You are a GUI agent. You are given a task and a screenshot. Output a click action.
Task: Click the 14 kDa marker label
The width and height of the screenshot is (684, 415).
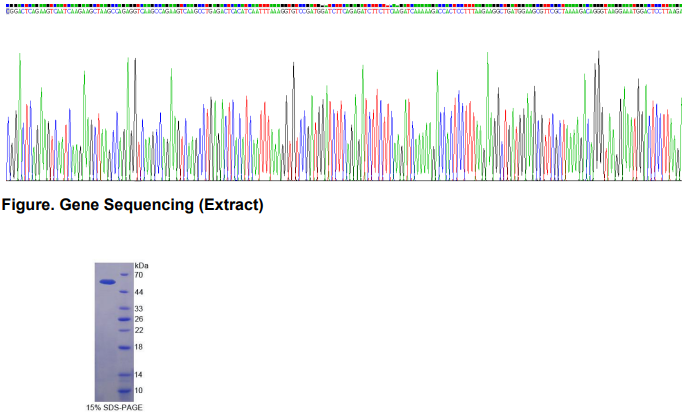[139, 374]
